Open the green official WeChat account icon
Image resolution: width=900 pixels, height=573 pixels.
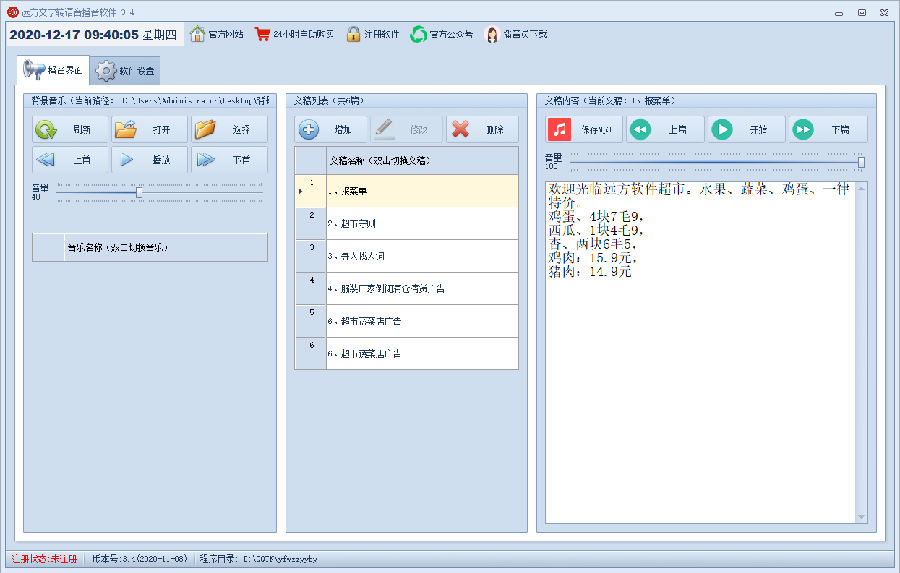418,34
